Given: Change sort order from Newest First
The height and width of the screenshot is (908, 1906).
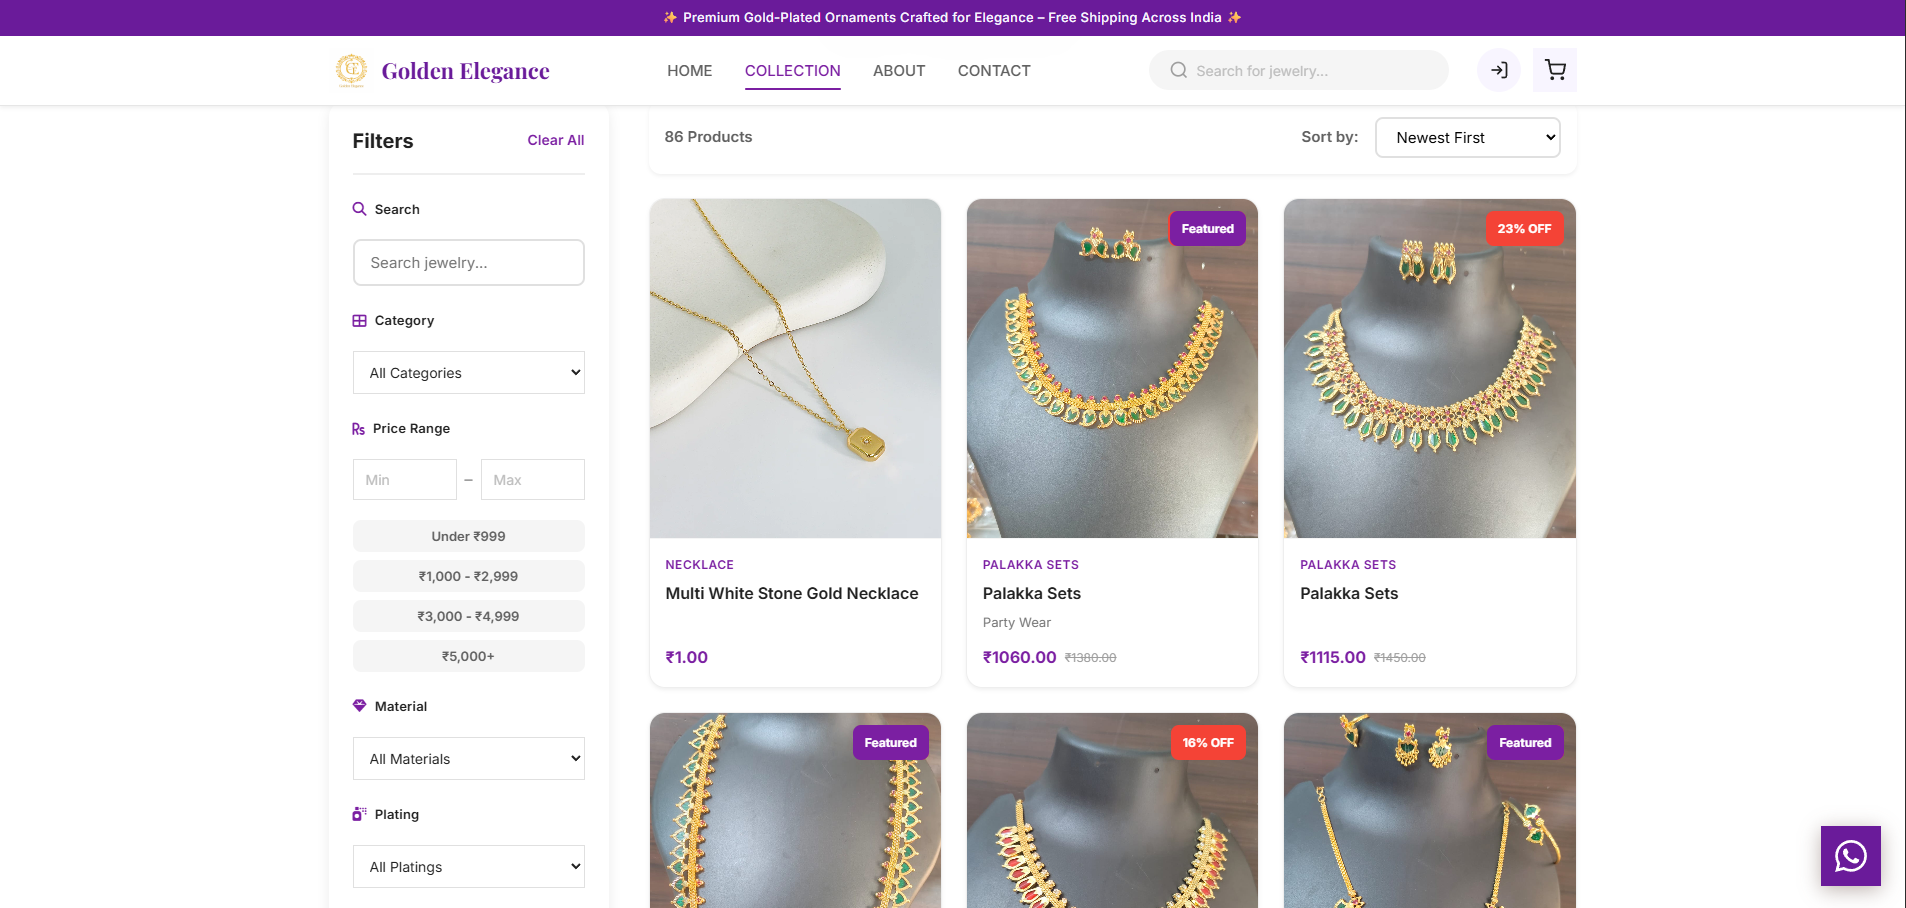Looking at the screenshot, I should click(1468, 138).
